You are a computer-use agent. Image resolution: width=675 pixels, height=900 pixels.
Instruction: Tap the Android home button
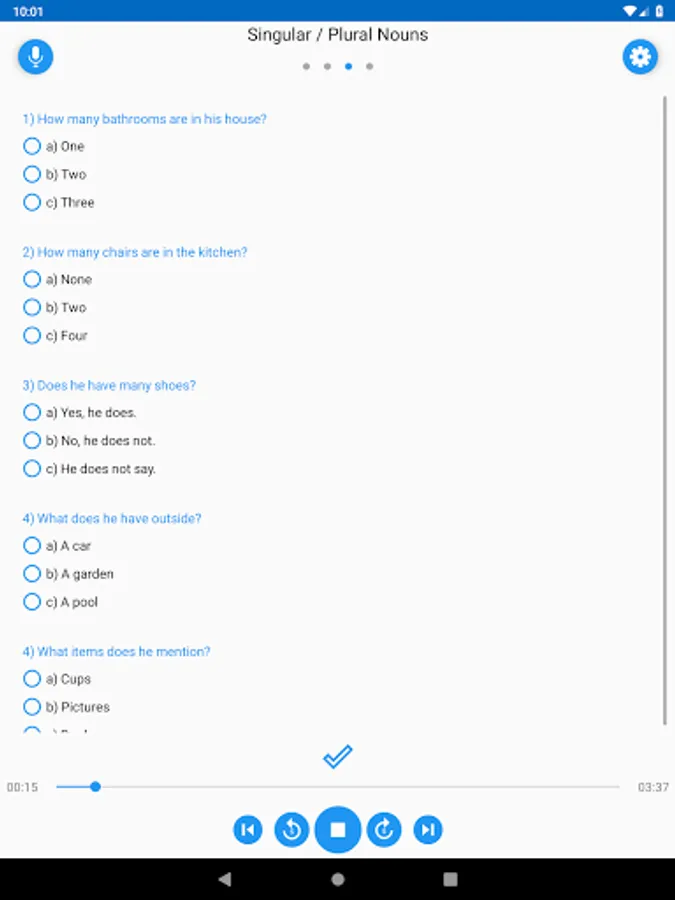tap(338, 879)
